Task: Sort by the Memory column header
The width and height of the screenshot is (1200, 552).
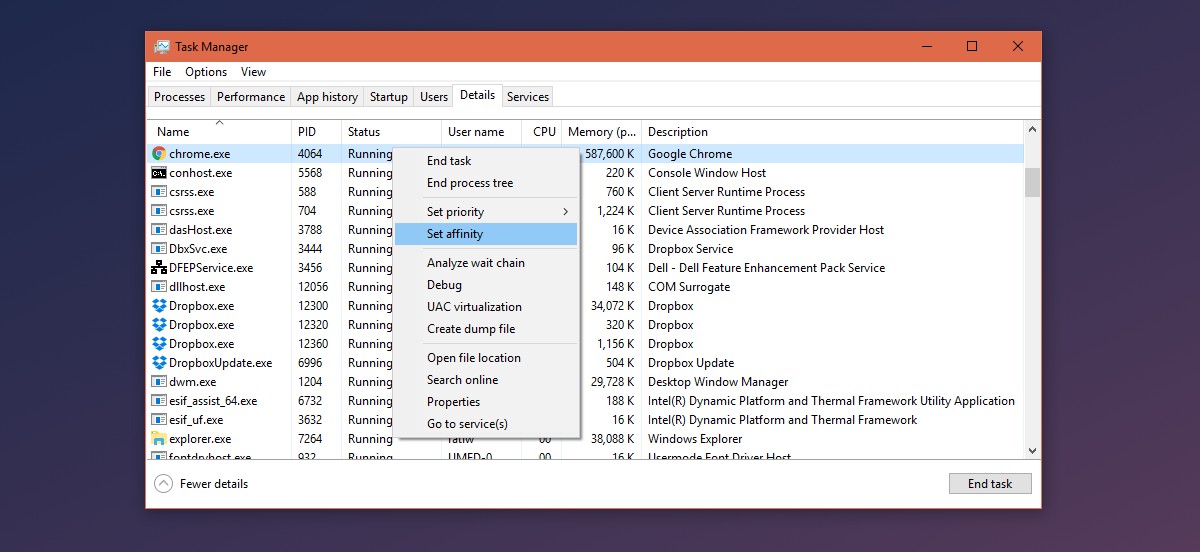Action: 601,132
